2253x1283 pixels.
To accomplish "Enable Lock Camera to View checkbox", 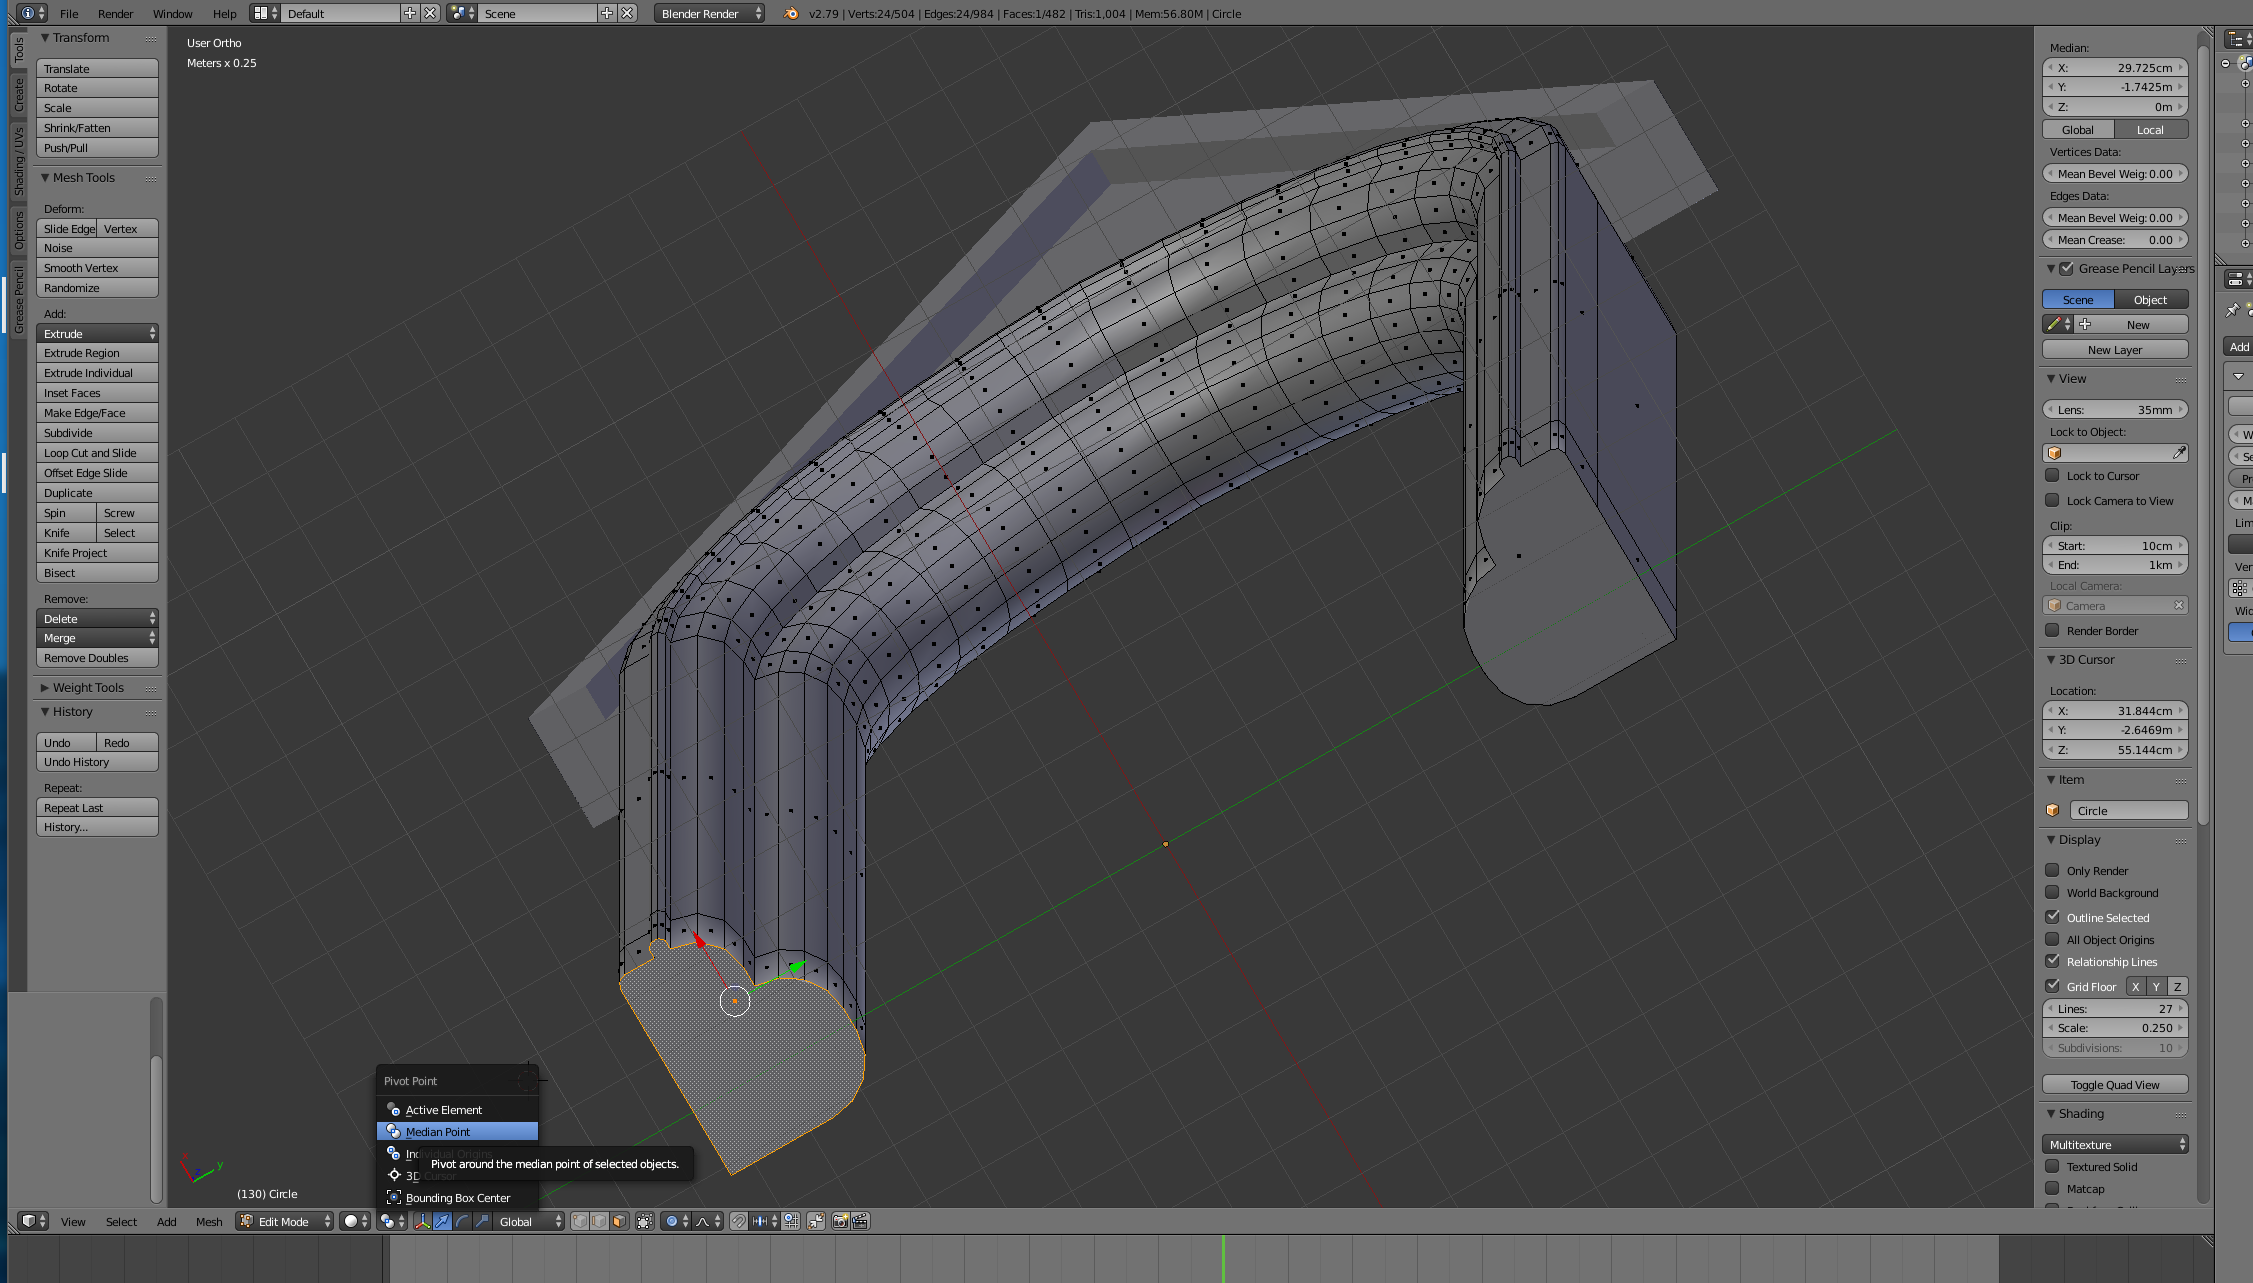I will click(2052, 500).
